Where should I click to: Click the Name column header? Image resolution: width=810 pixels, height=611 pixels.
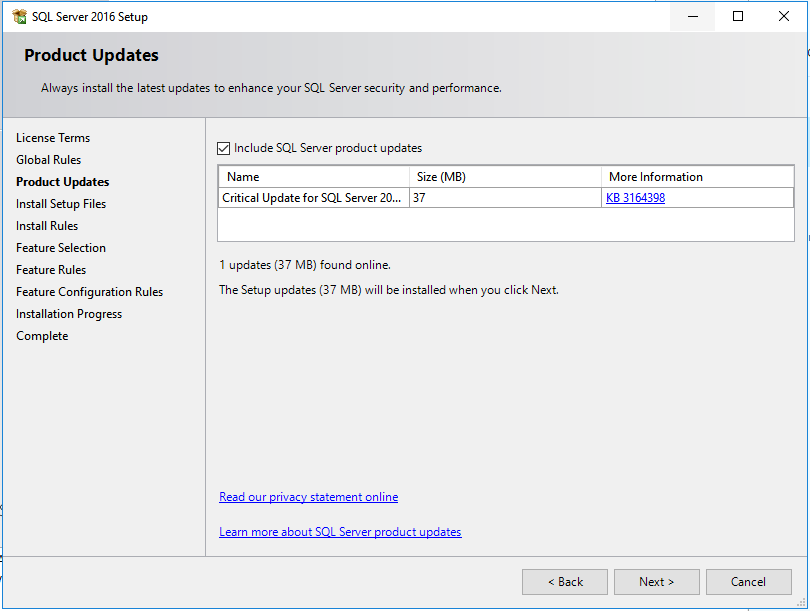click(x=243, y=176)
